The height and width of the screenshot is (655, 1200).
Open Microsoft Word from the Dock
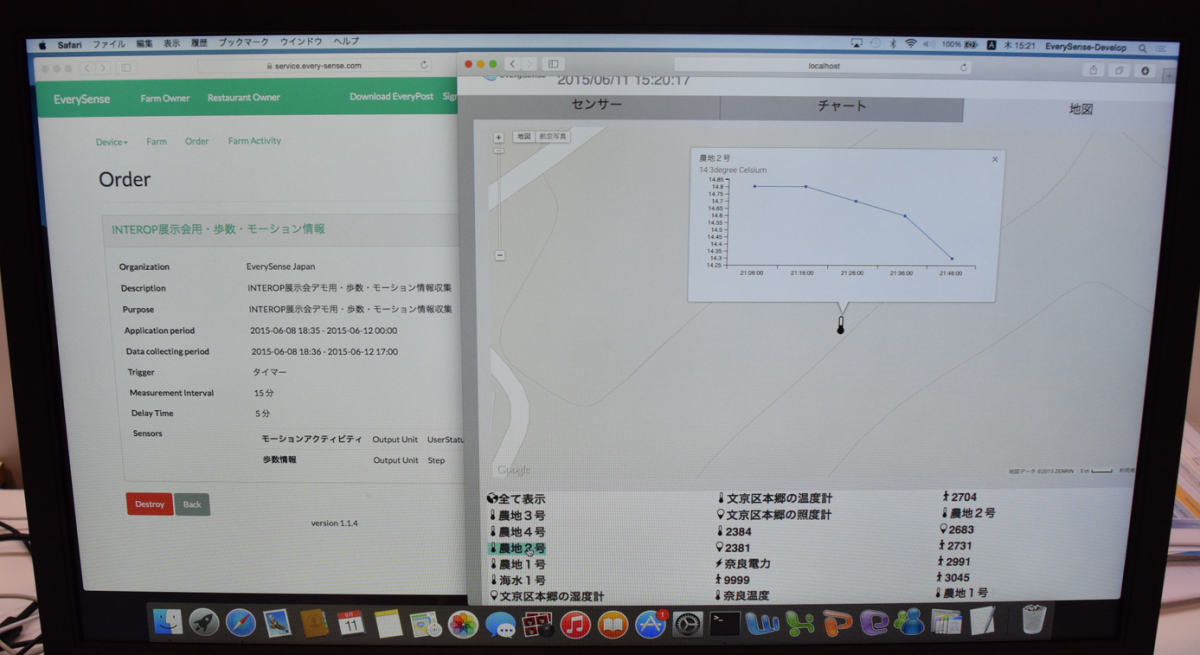762,623
